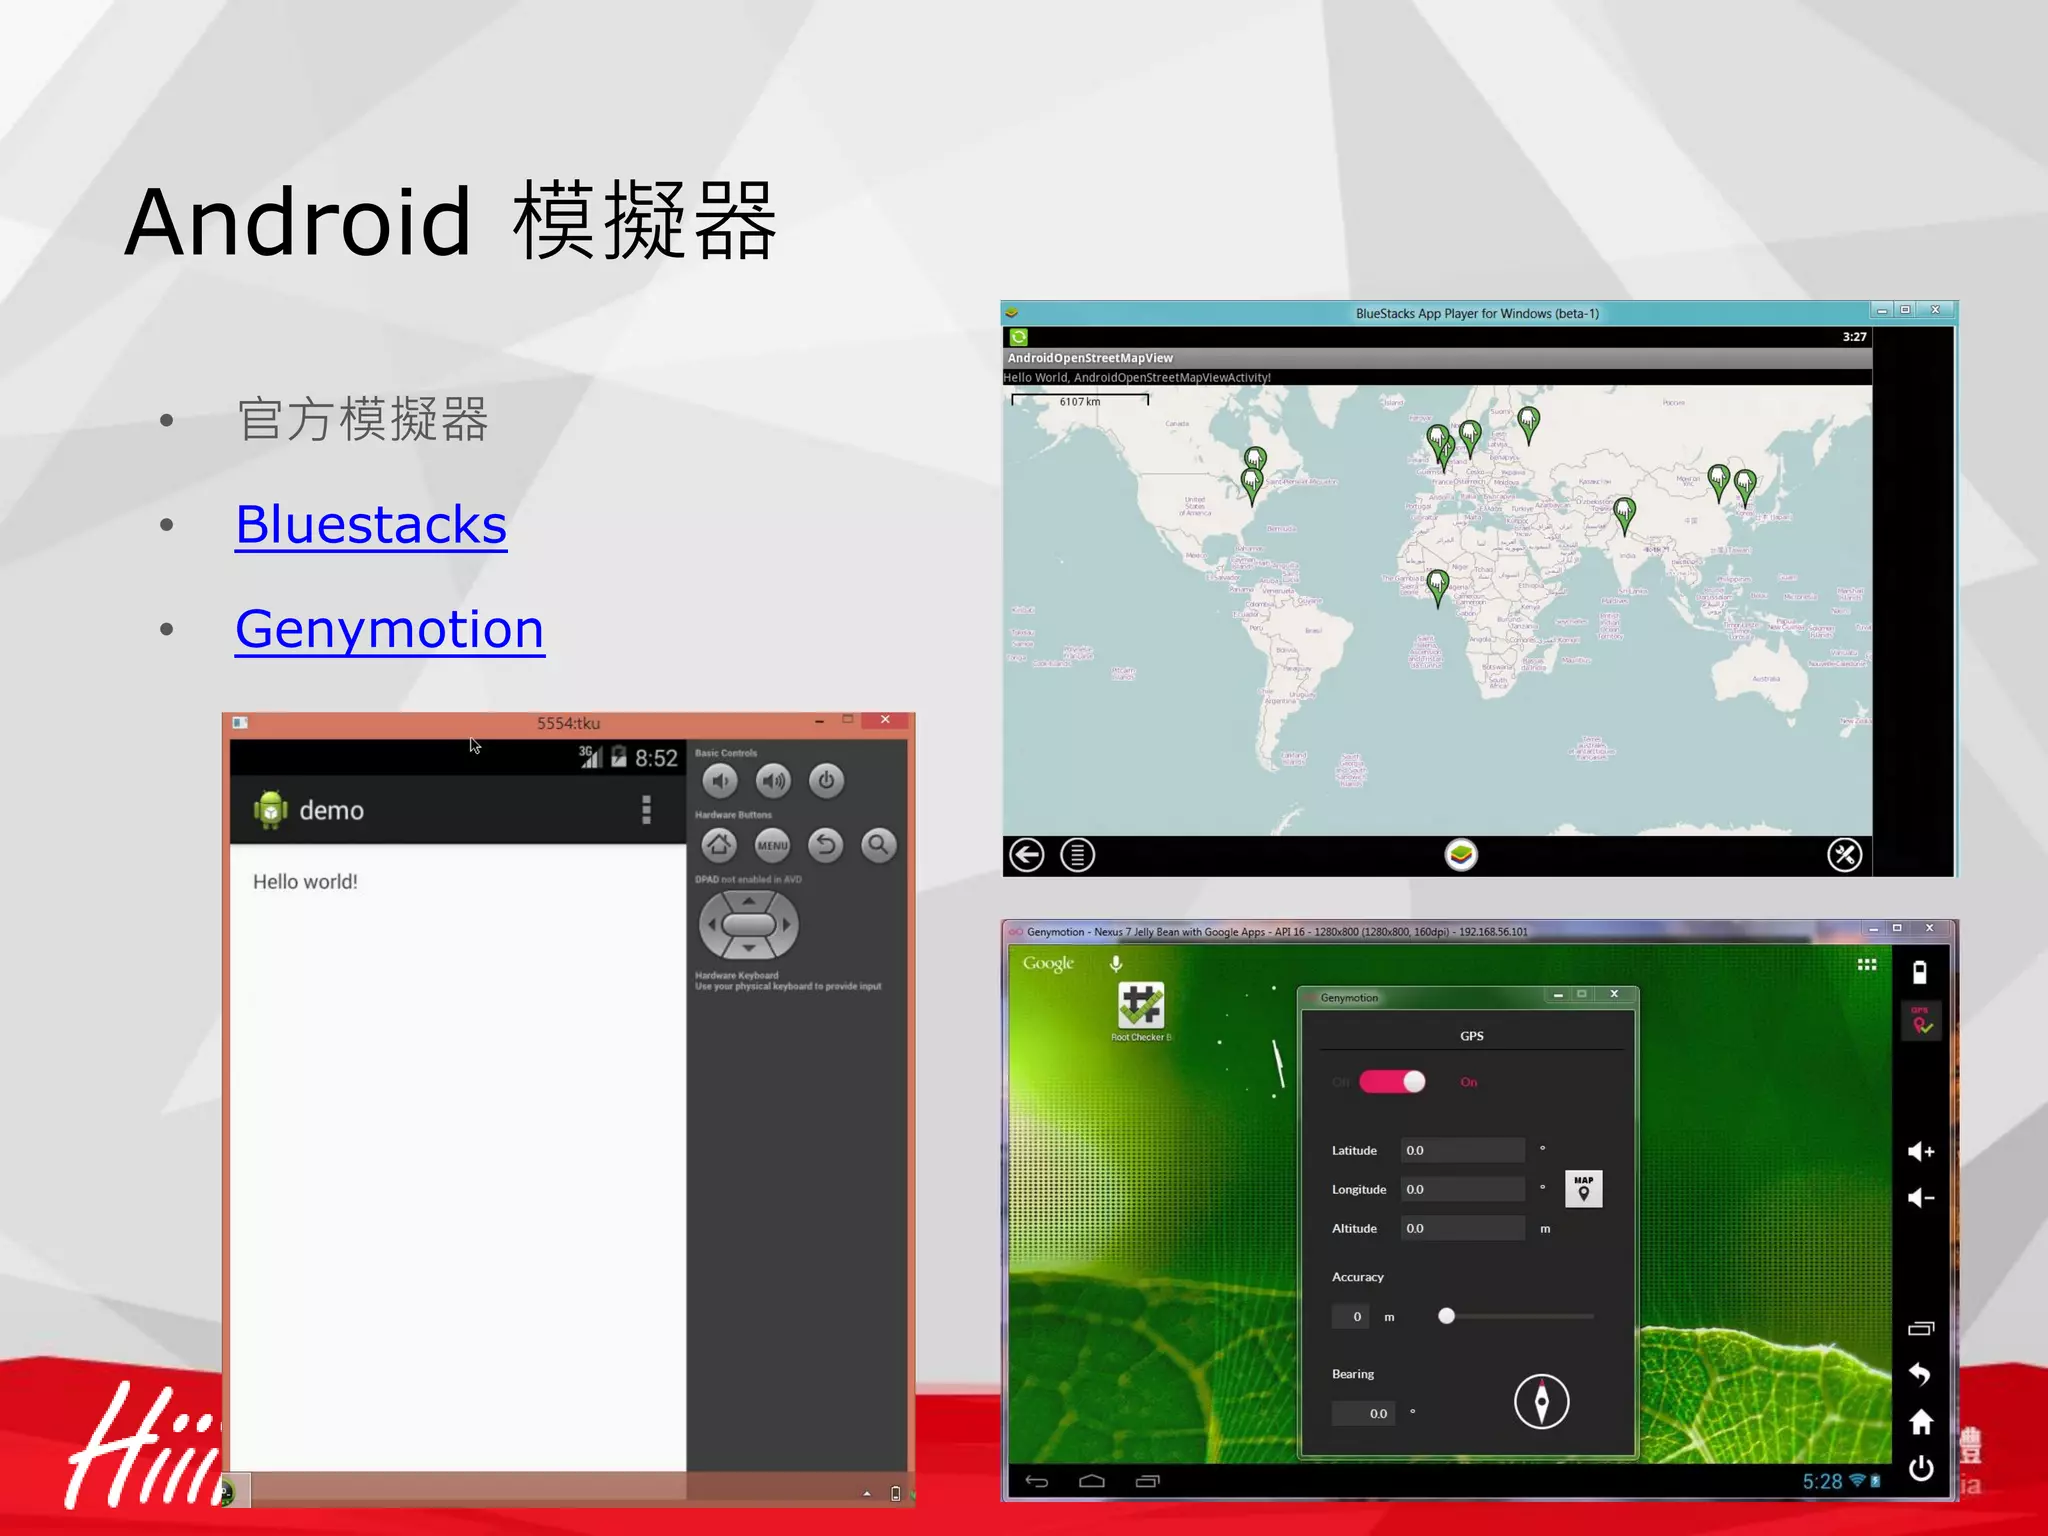Screen dimensions: 2048x1536
Task: Click Genymotion volume up sidebar icon
Action: point(1921,1152)
